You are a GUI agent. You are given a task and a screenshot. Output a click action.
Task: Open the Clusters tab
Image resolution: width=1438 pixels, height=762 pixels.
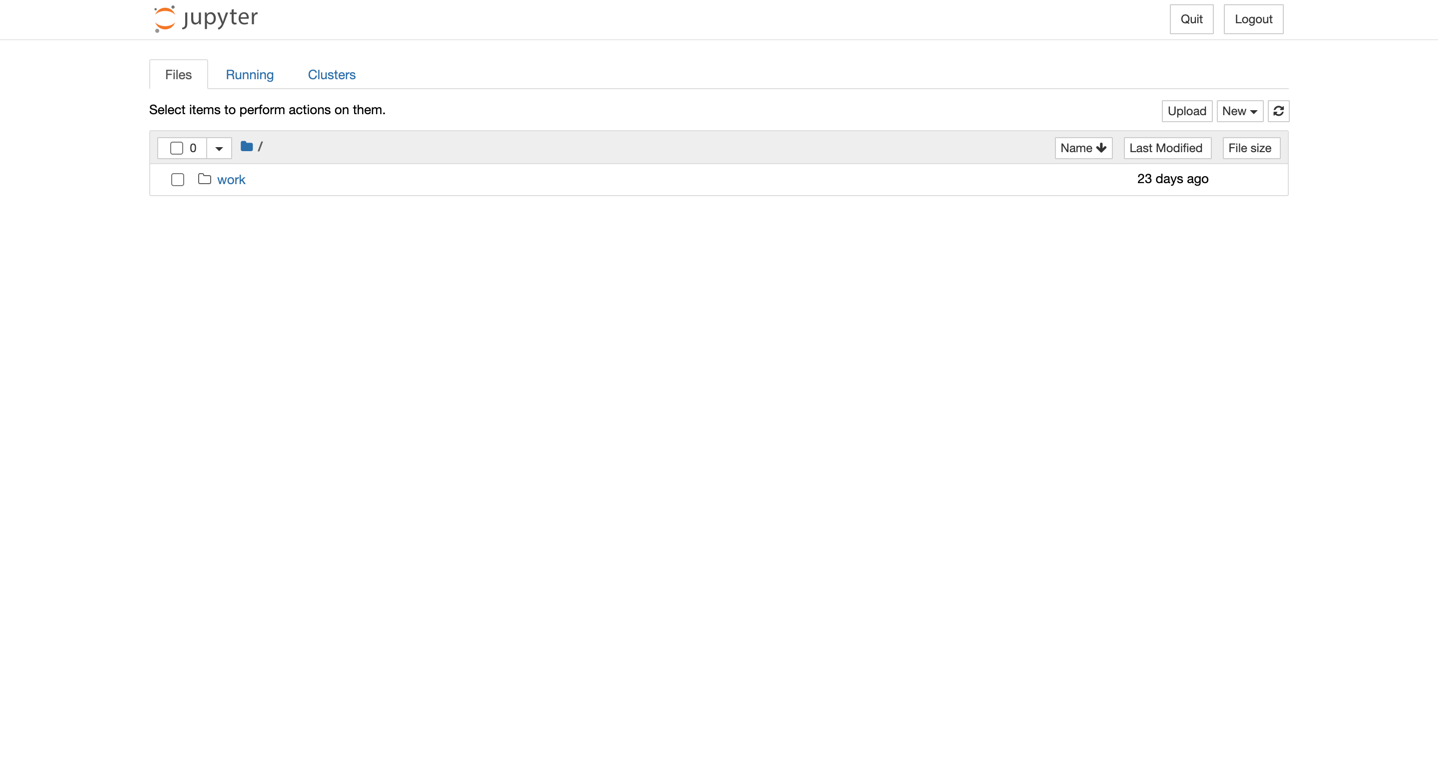tap(332, 74)
